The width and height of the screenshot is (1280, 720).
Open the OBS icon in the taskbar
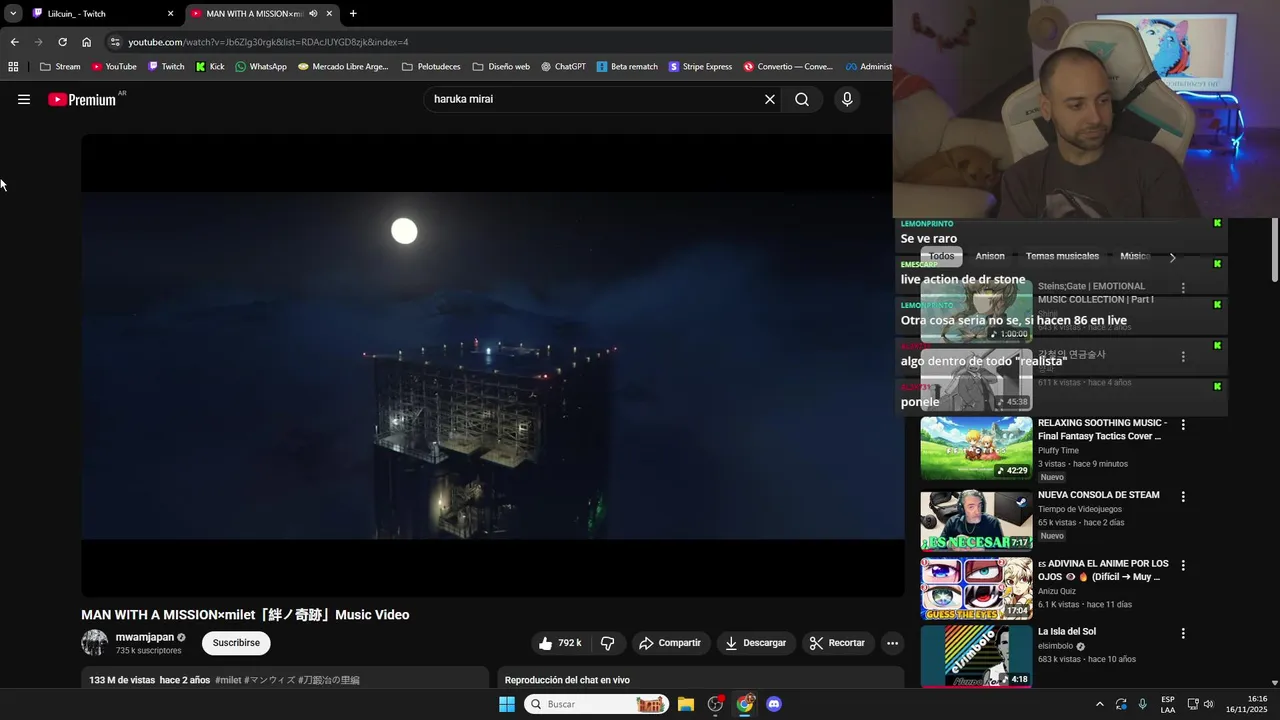(715, 704)
